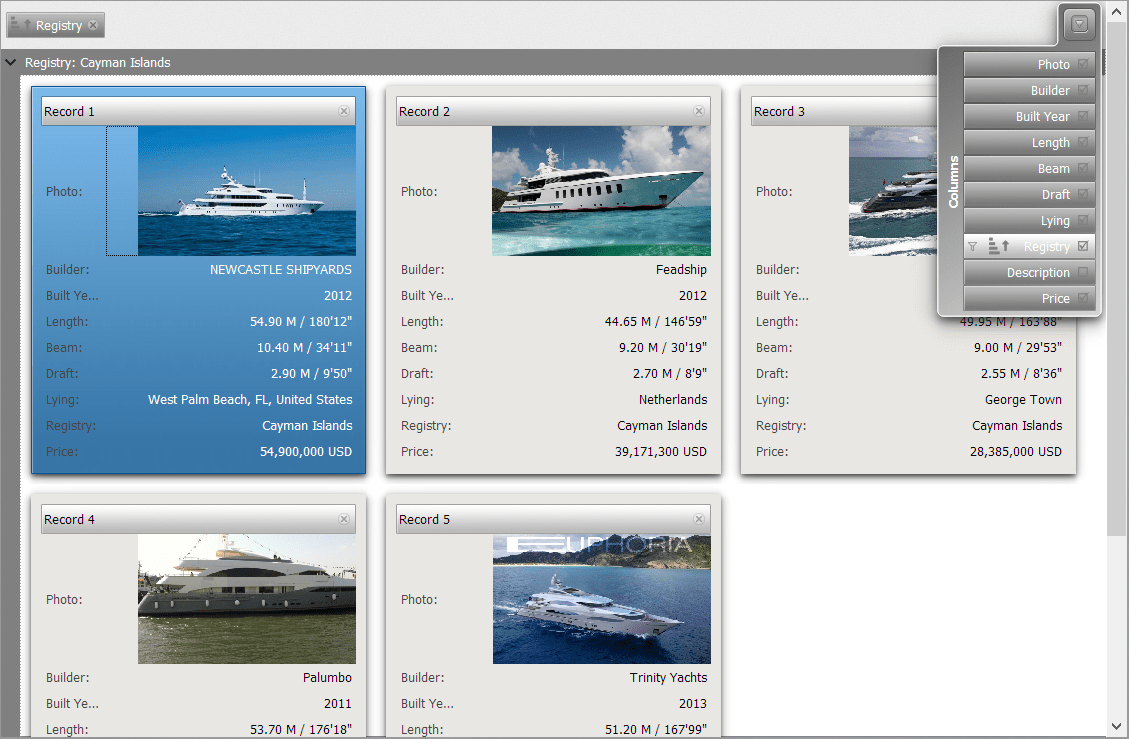The height and width of the screenshot is (739, 1129).
Task: Close Record 1 card
Action: tap(344, 111)
